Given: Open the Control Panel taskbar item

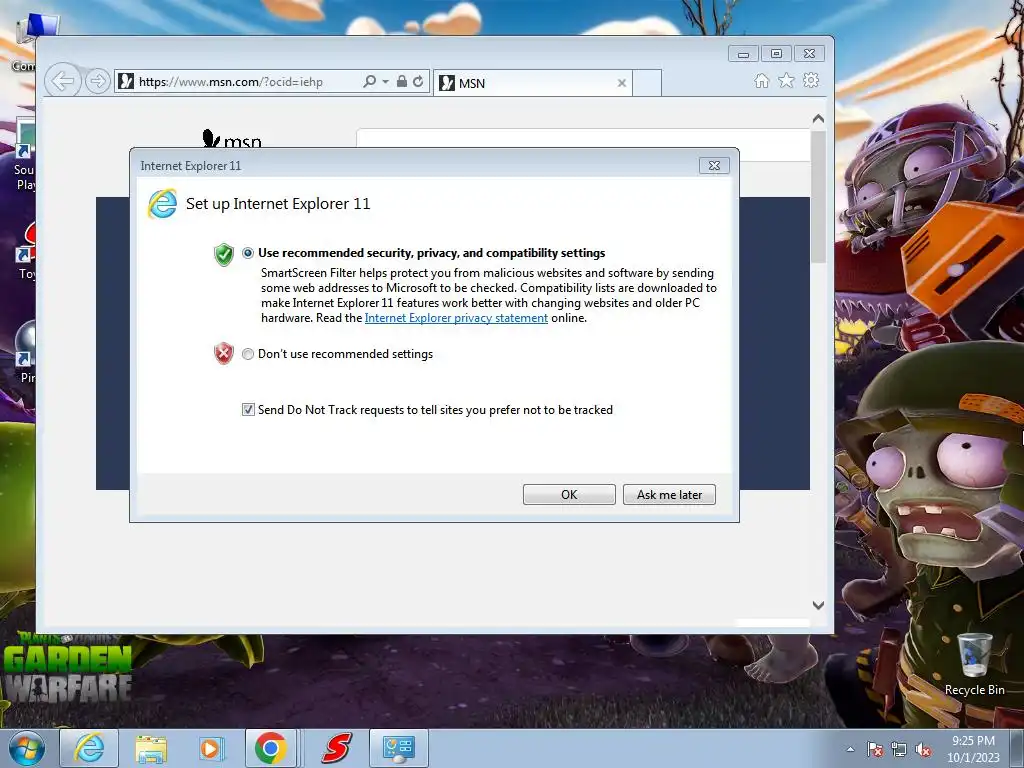Looking at the screenshot, I should coord(398,748).
